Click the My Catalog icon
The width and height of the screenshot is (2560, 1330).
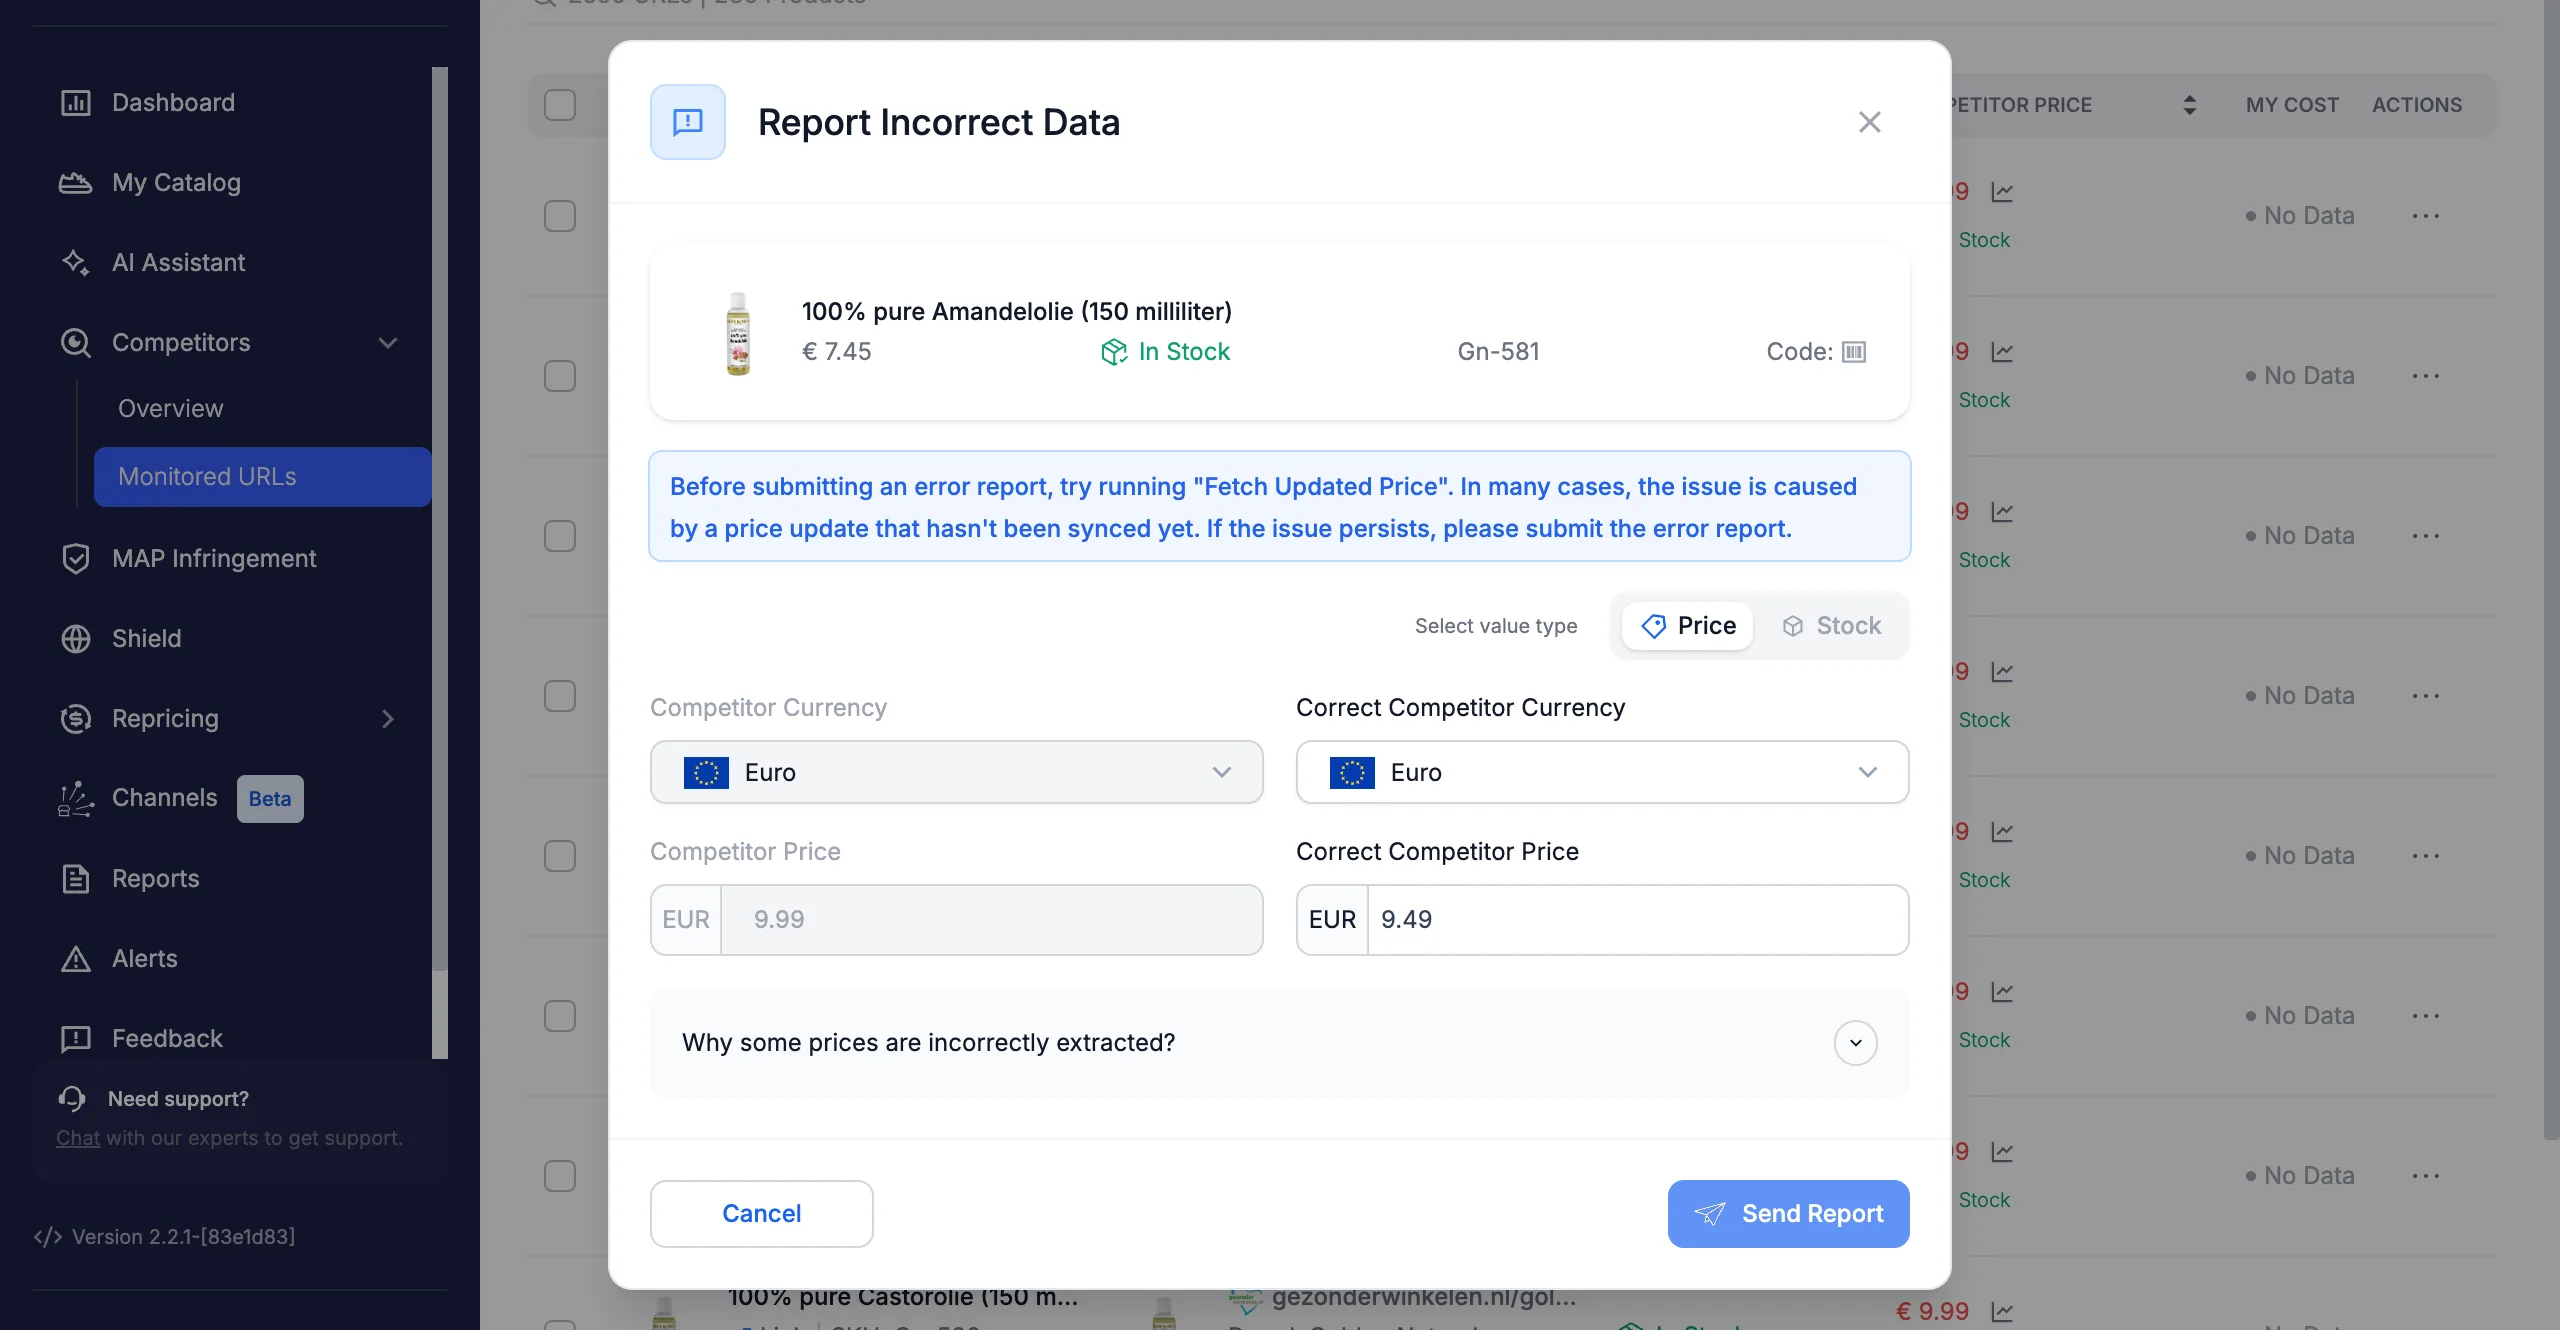coord(76,182)
